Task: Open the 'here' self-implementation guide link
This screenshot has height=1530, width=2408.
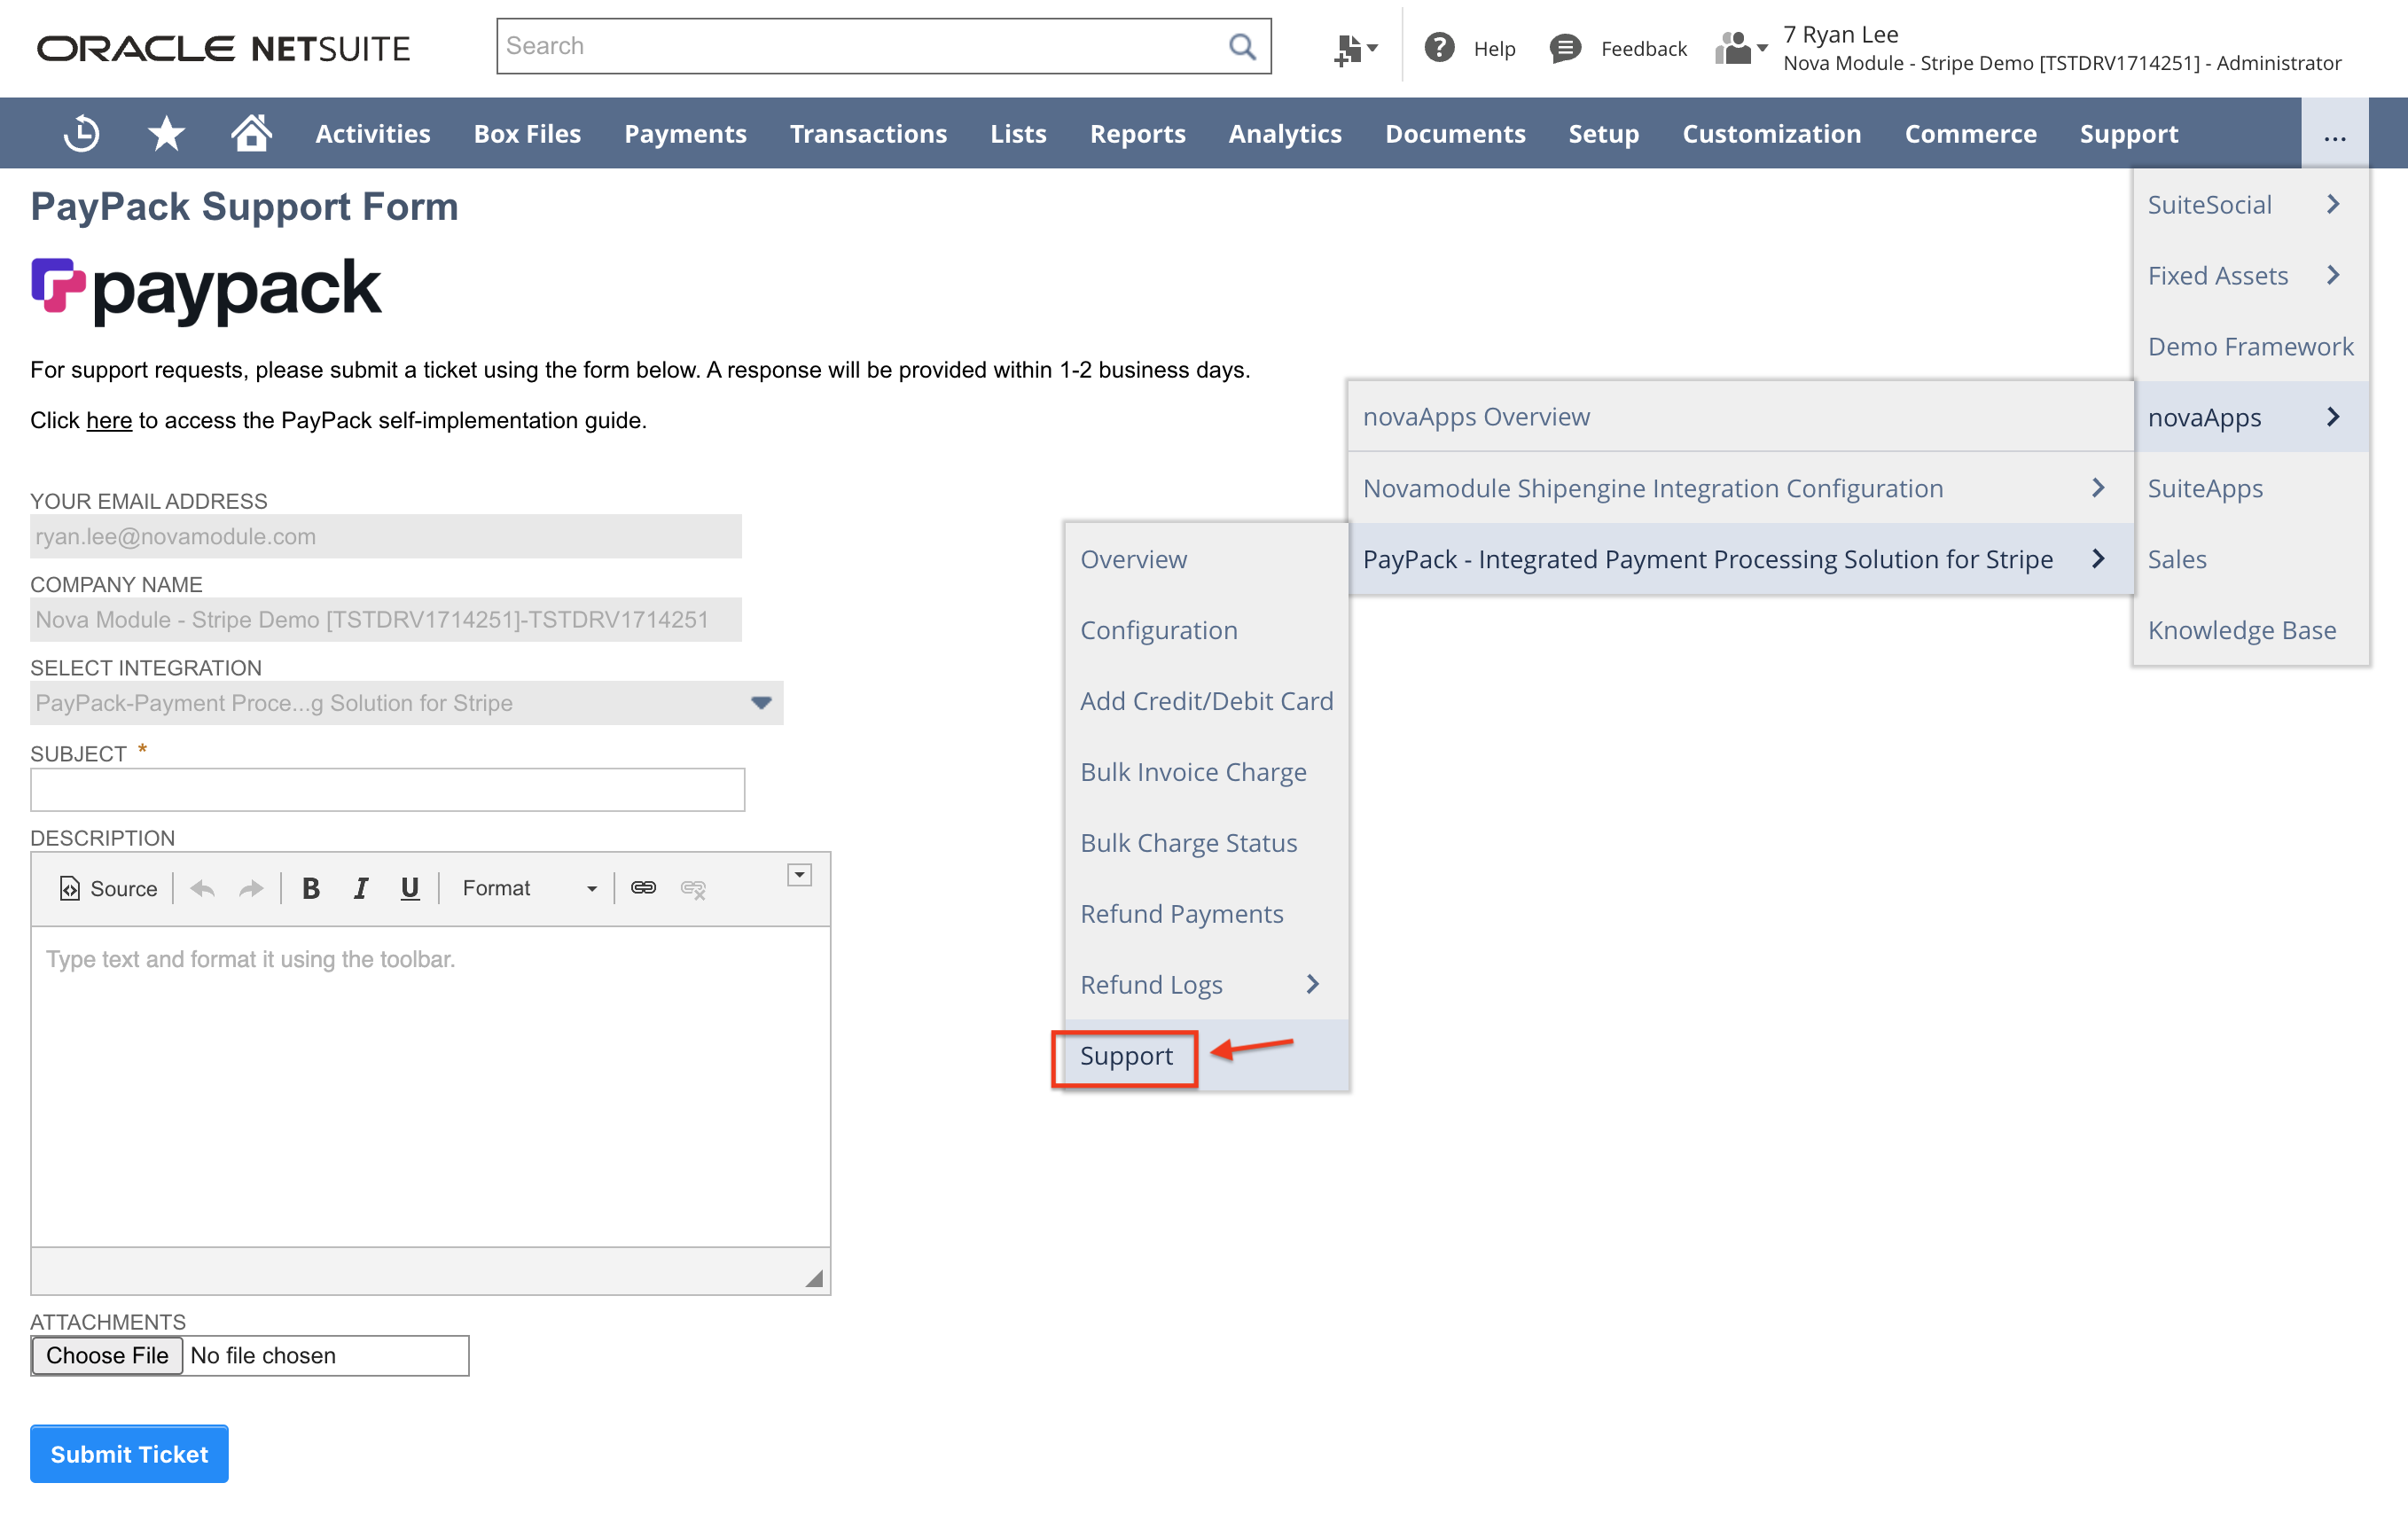Action: (109, 420)
